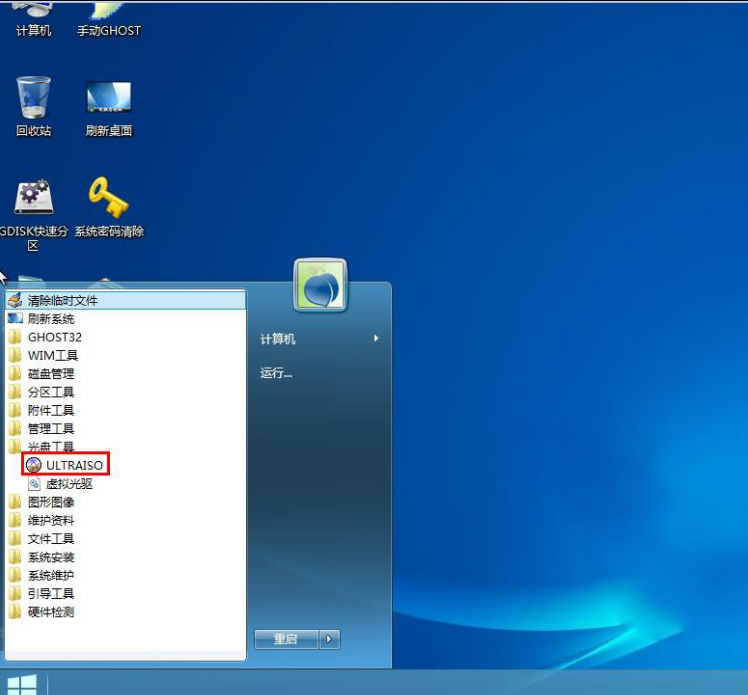Click the Windows Start button on taskbar
This screenshot has height=695, width=748.
(22, 684)
